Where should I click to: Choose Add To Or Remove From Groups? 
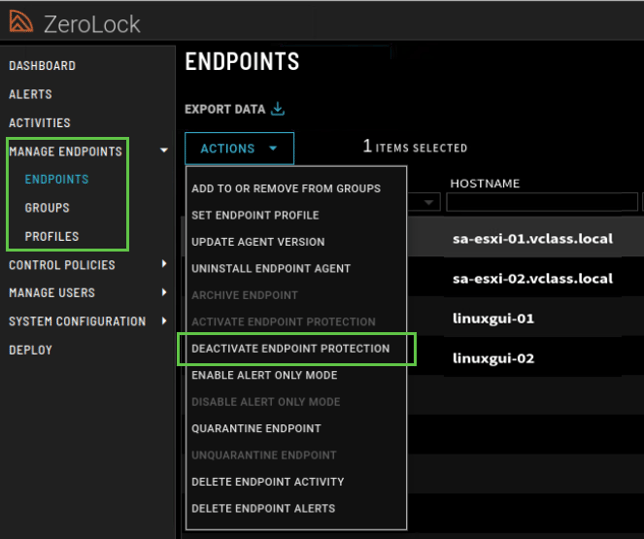point(285,188)
